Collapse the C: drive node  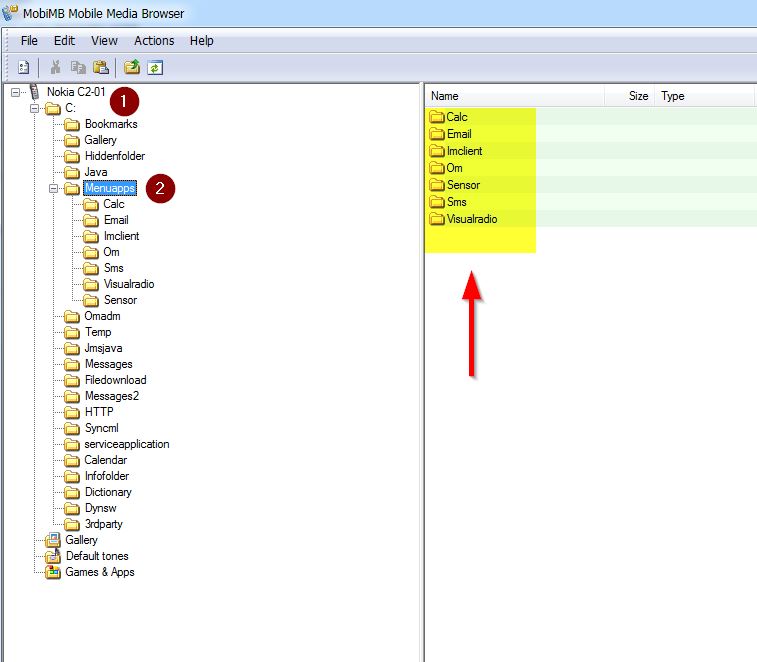coord(35,108)
